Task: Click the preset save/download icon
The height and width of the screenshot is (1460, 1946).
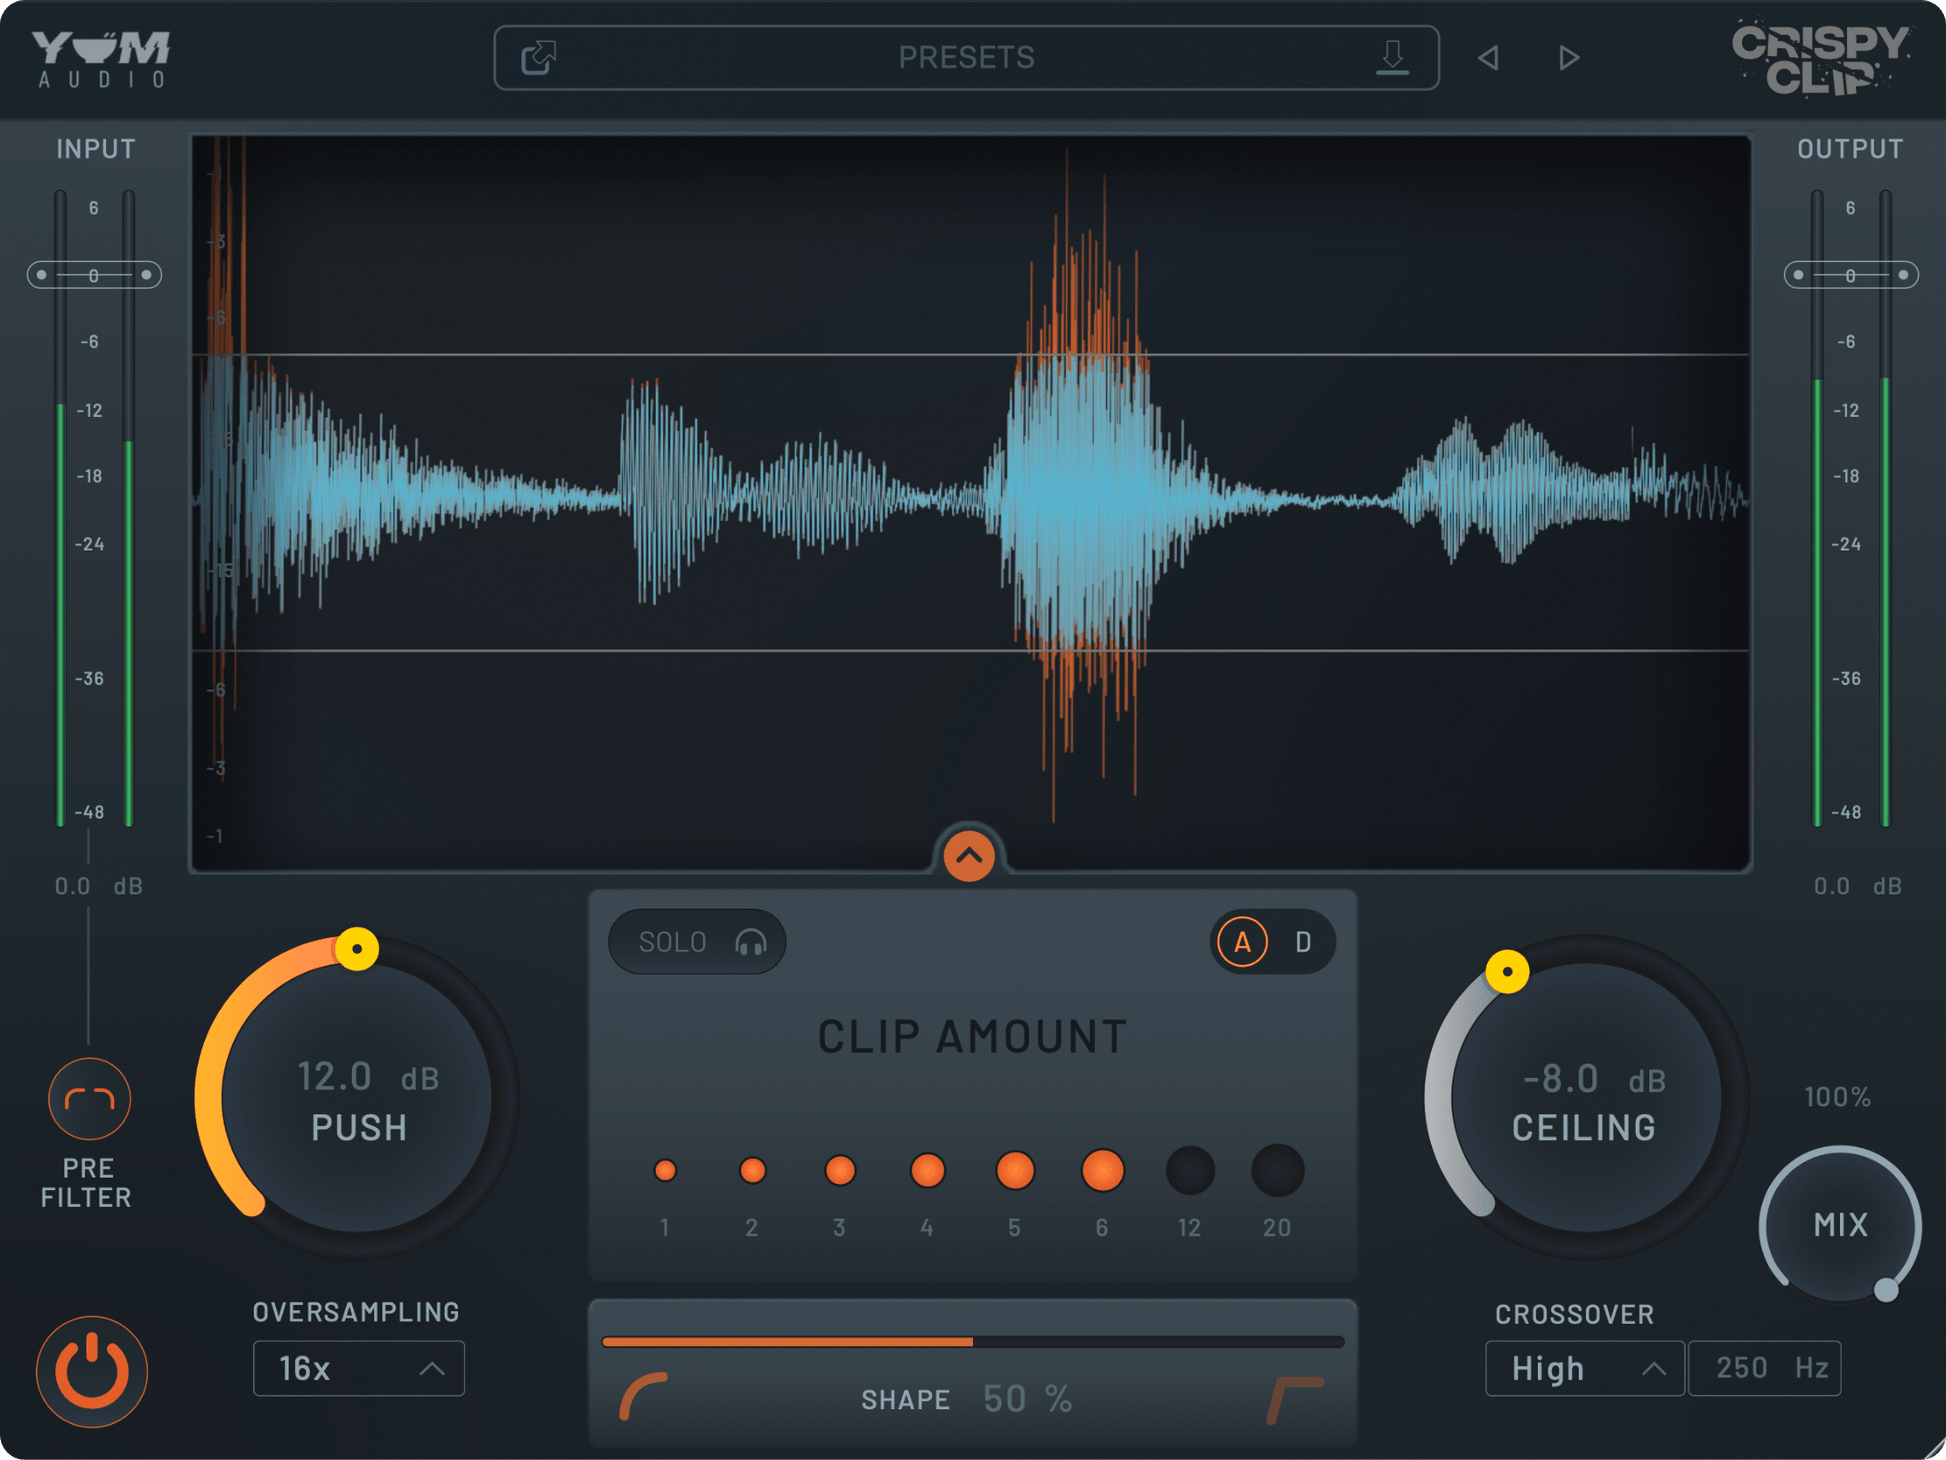Action: [x=1392, y=57]
